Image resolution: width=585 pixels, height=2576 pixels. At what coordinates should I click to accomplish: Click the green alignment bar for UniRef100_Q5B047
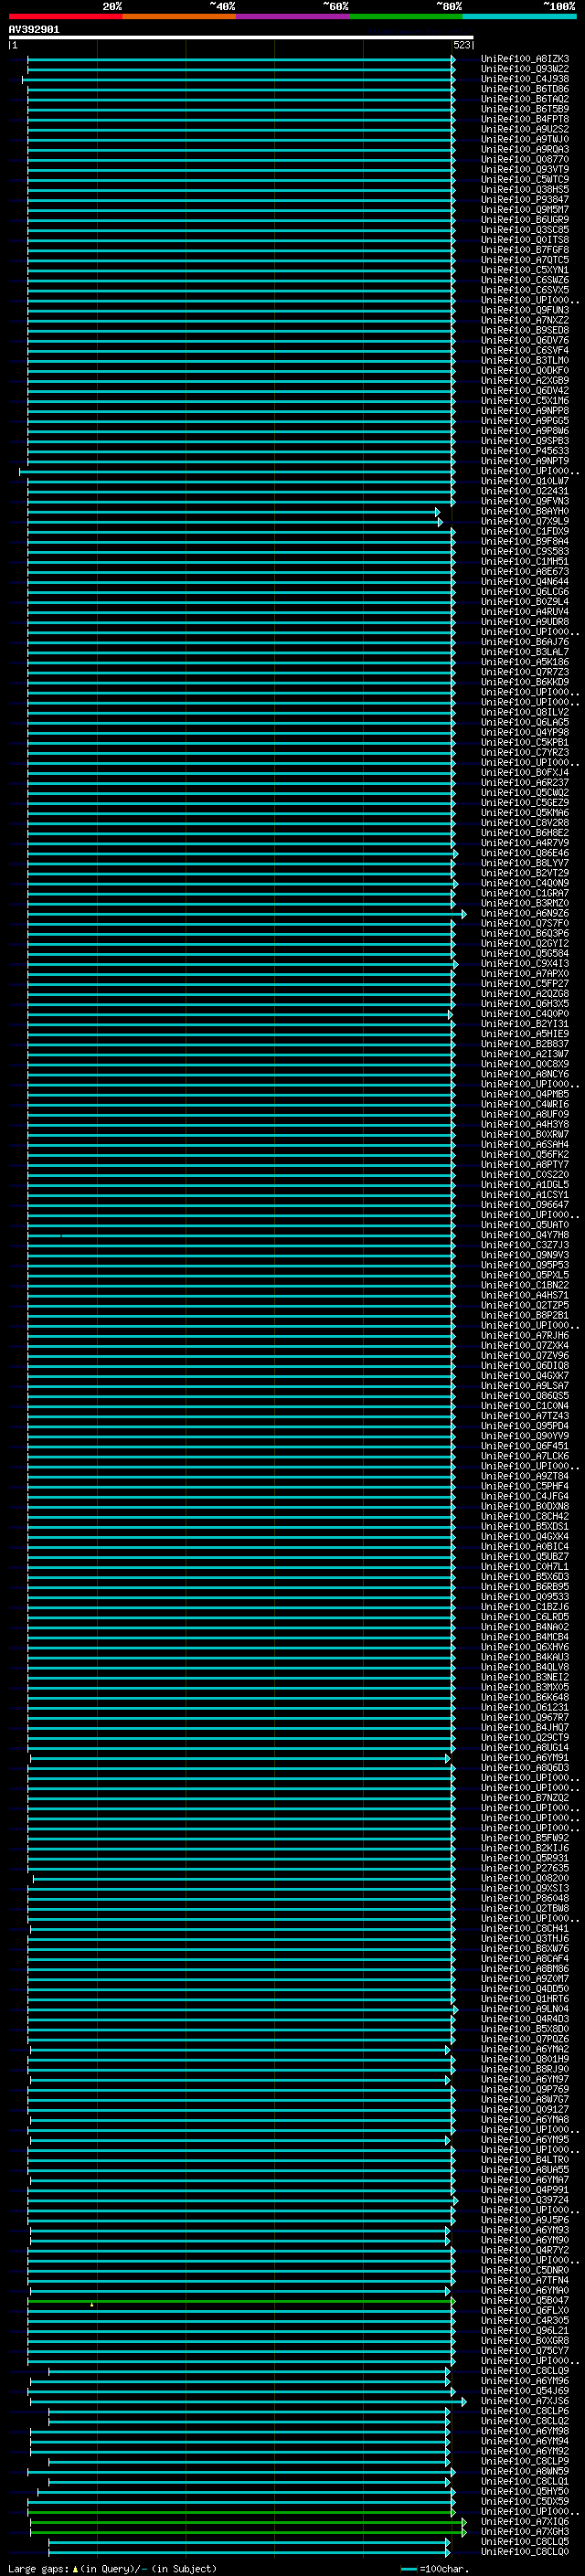click(240, 2301)
